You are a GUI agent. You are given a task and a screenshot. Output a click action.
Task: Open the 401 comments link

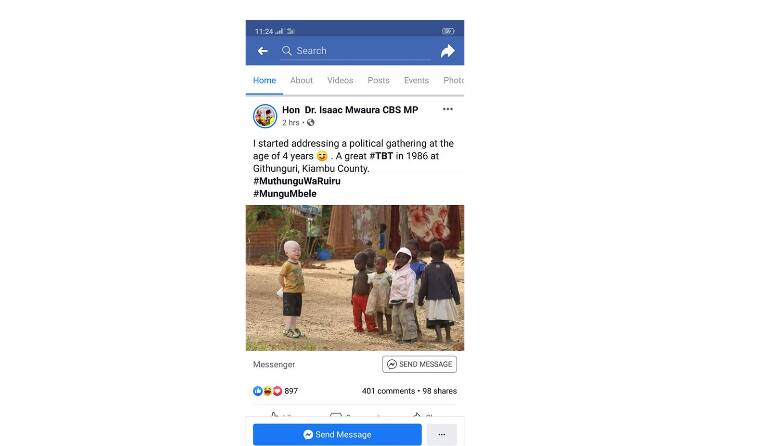[388, 391]
